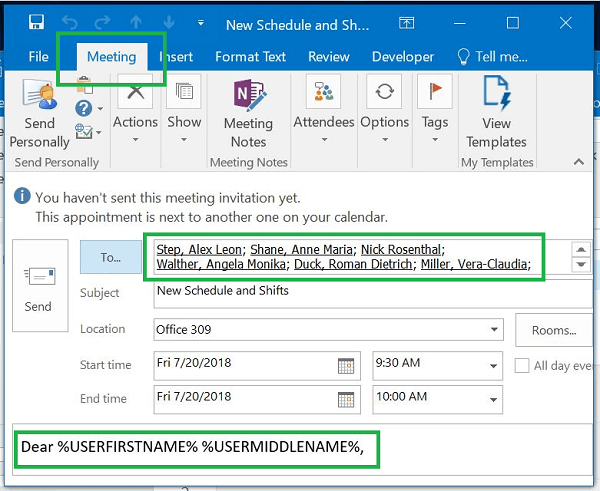Select recipient Nick Rosenthal
600x491 pixels.
pyautogui.click(x=401, y=250)
